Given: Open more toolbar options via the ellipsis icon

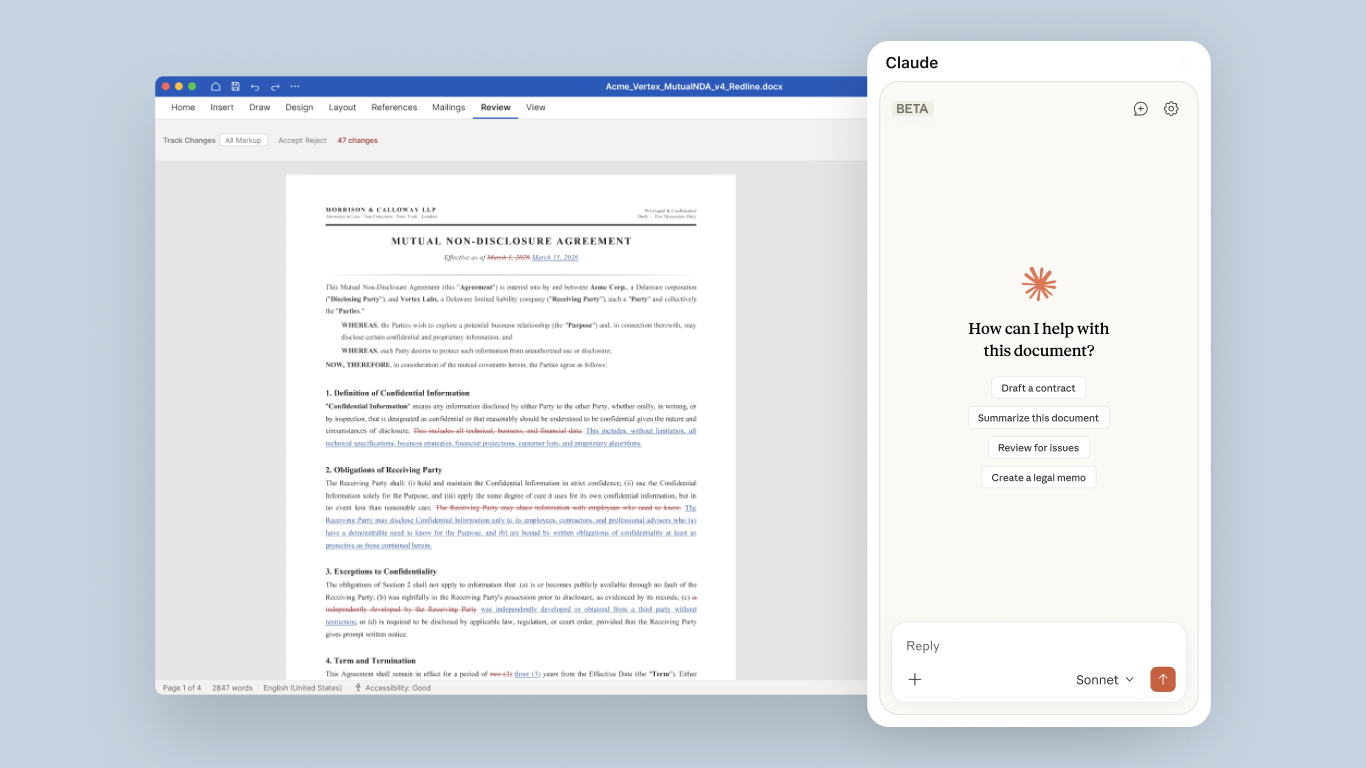Looking at the screenshot, I should pos(295,86).
